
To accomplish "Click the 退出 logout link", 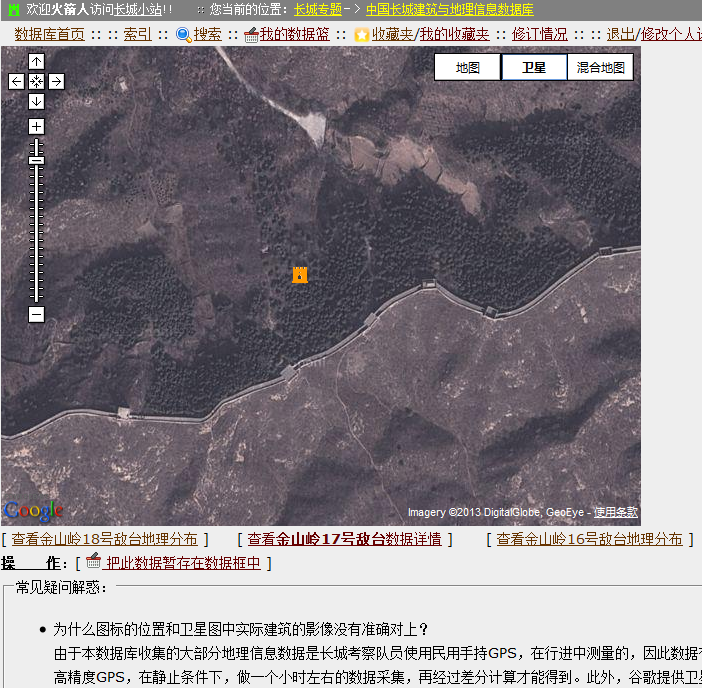I will coord(621,34).
